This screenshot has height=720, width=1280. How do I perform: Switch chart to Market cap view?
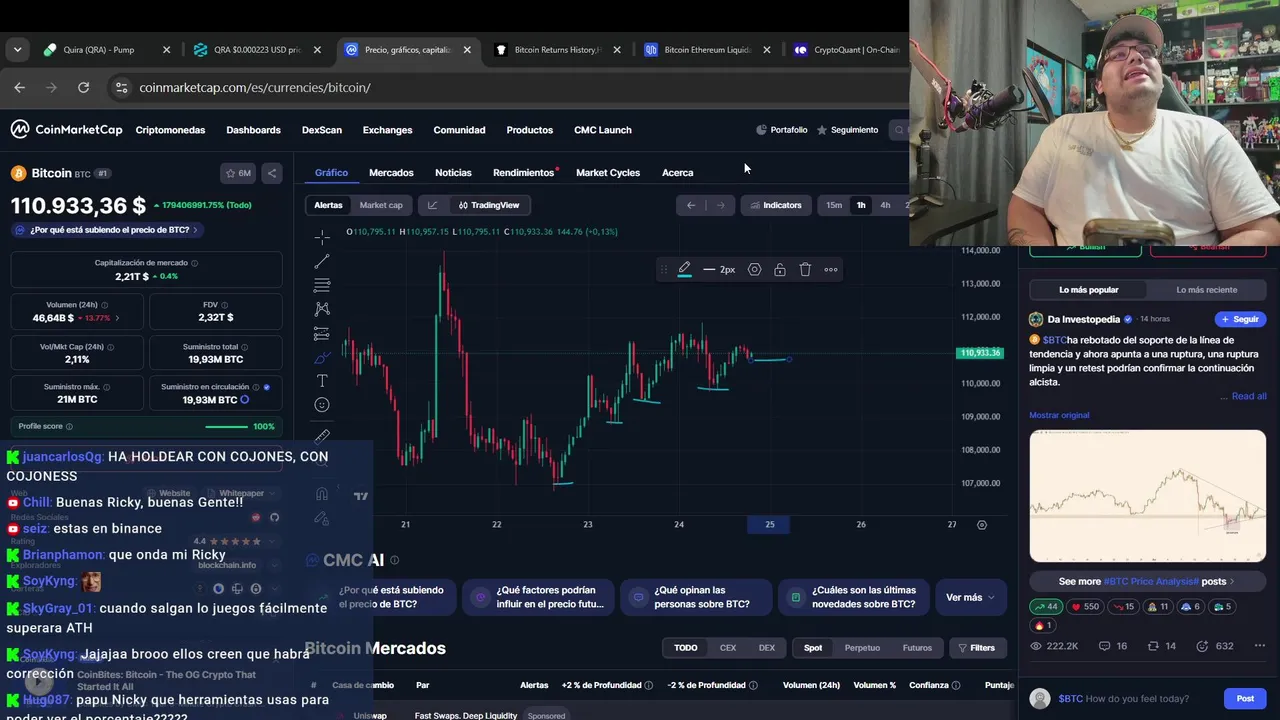tap(381, 205)
